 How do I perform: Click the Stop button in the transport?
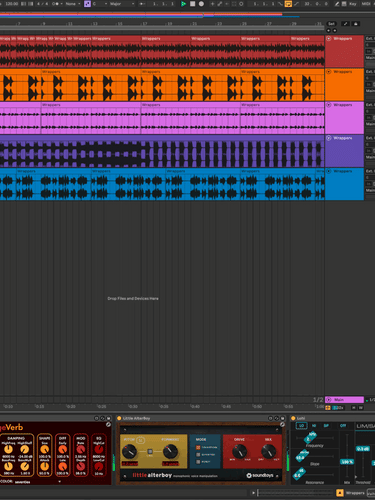192,4
